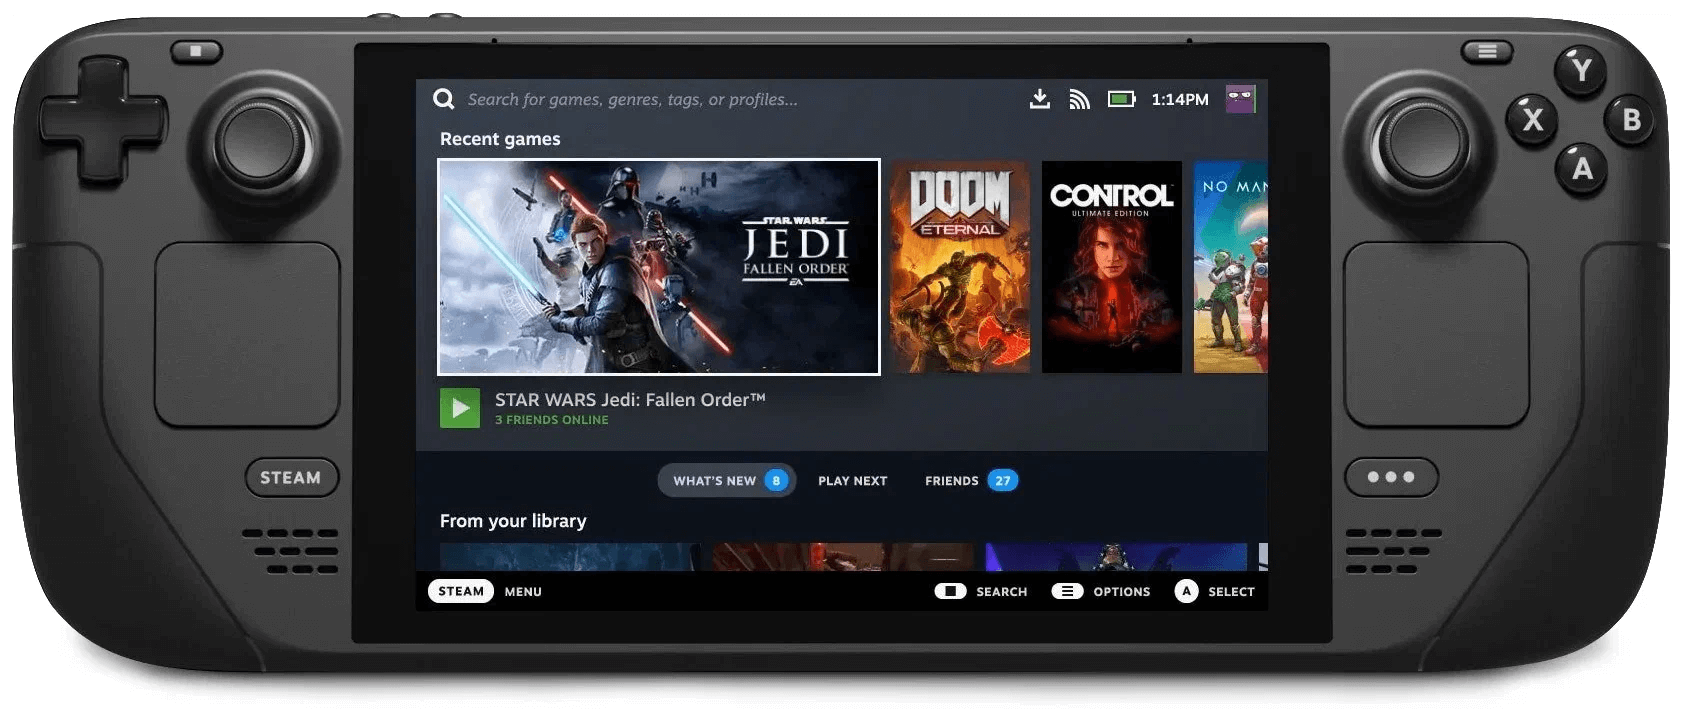Click the Options hint icon in footer

click(1067, 591)
